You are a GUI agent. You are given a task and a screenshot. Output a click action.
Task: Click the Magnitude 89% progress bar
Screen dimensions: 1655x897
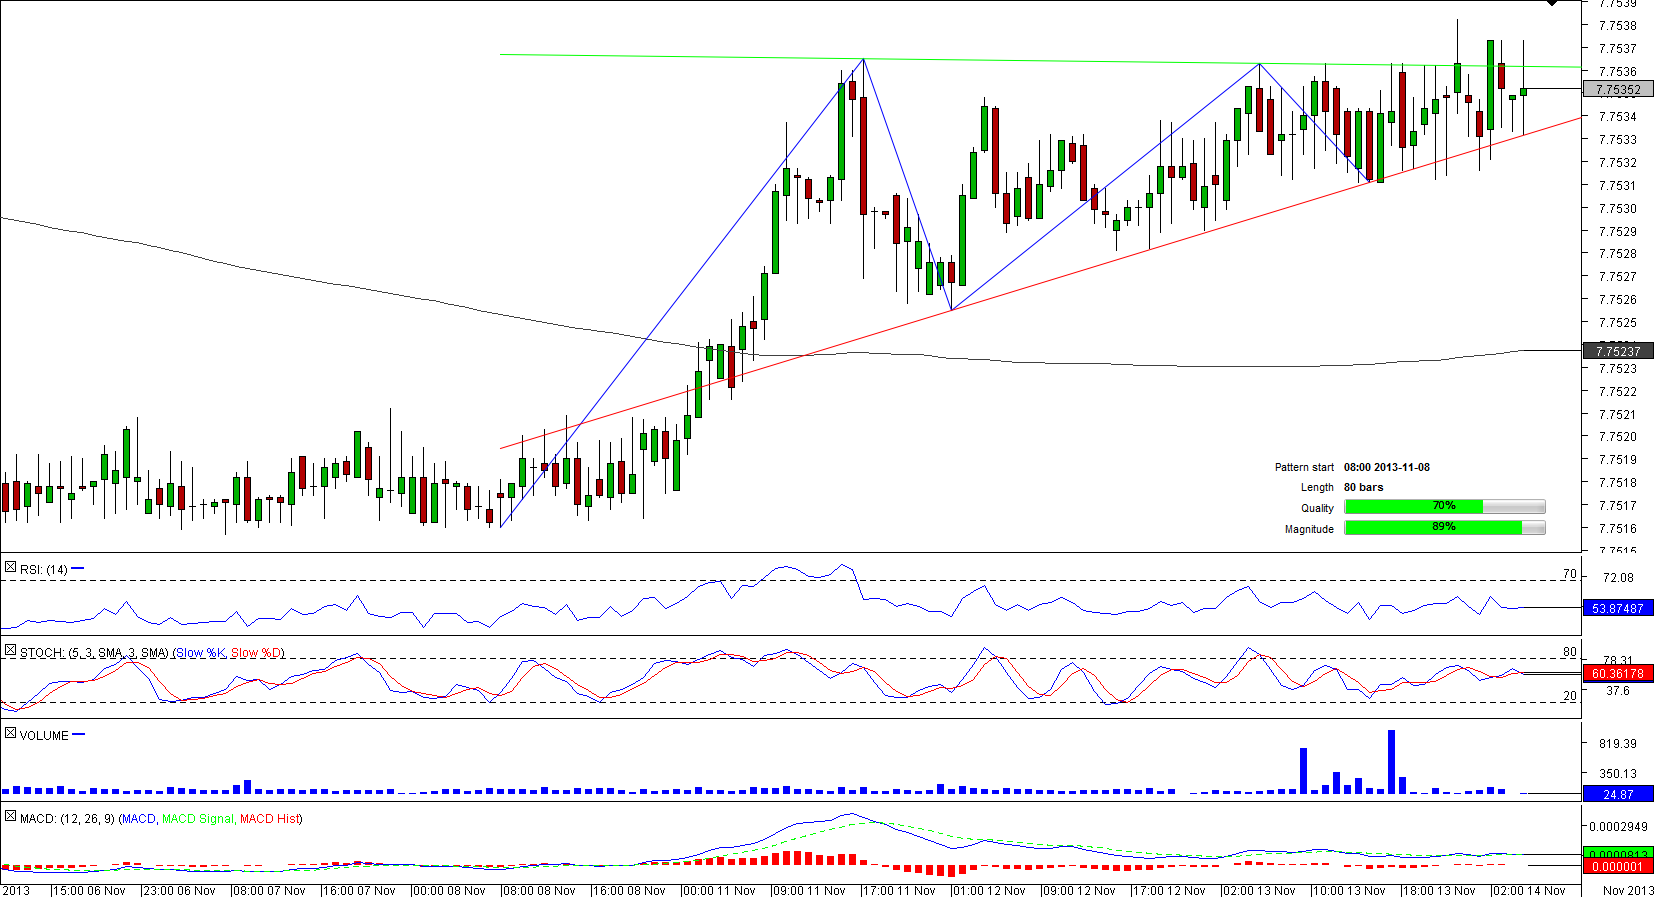click(x=1444, y=528)
